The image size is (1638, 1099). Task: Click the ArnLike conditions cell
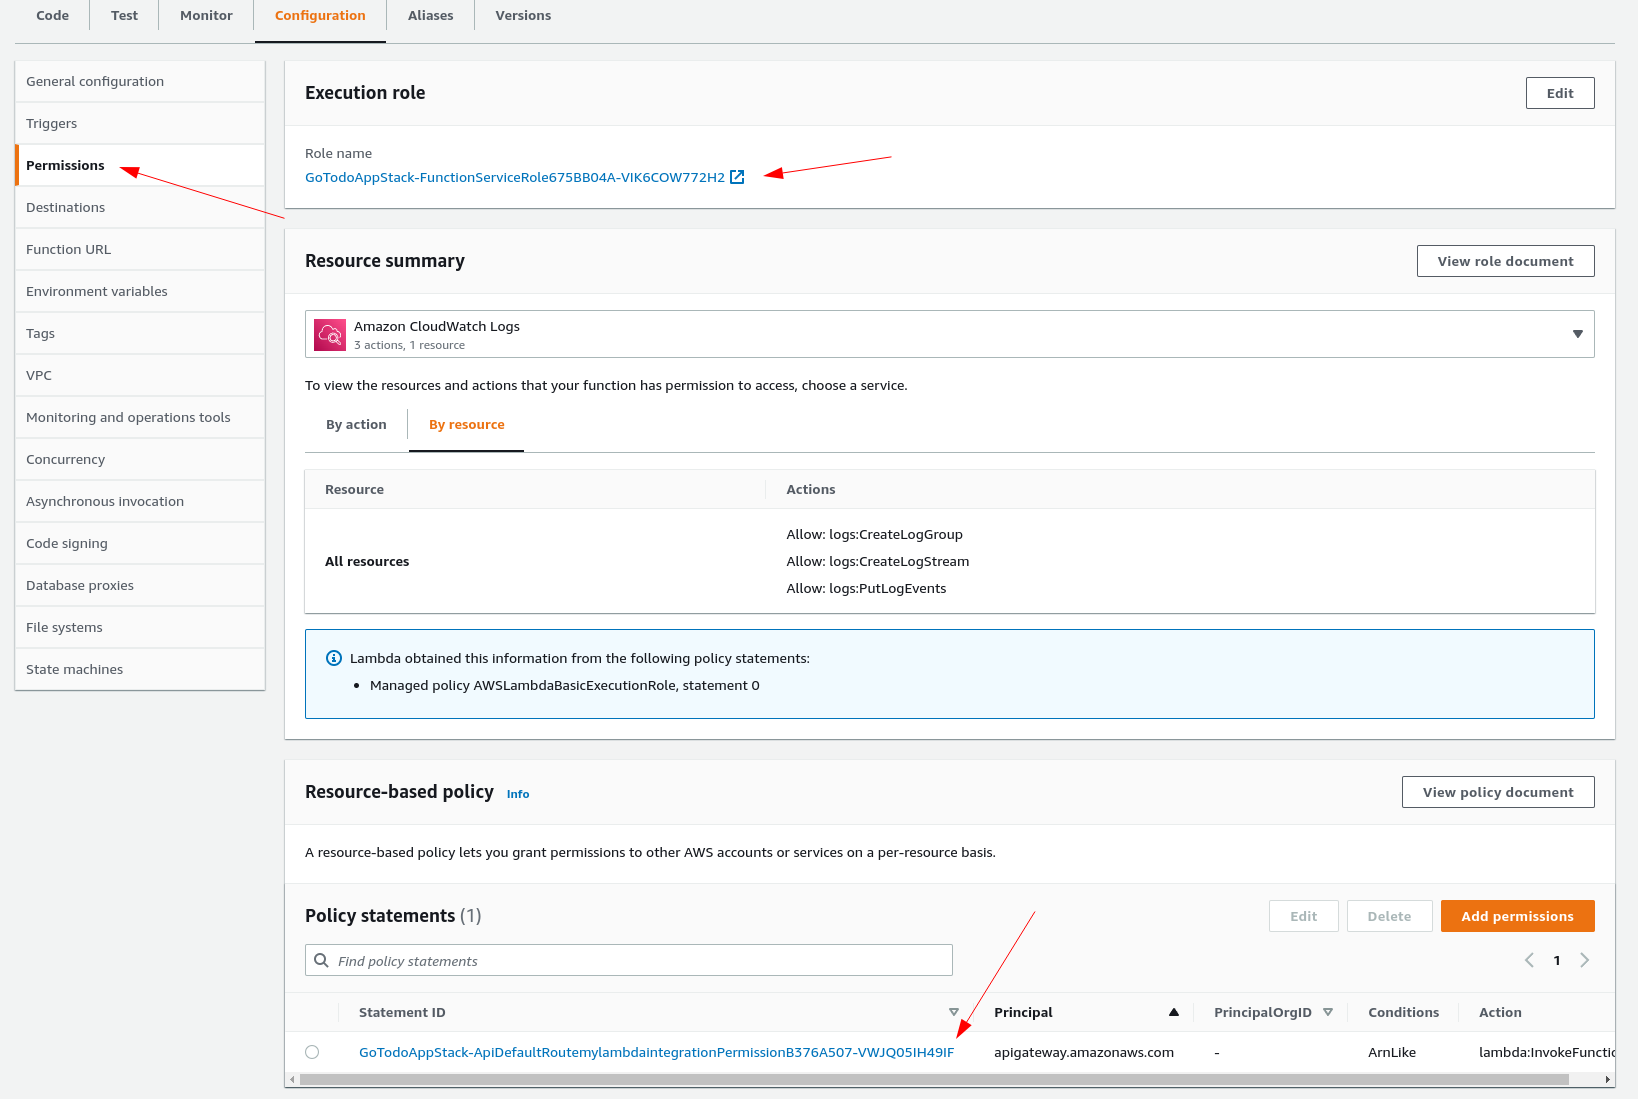(1392, 1052)
